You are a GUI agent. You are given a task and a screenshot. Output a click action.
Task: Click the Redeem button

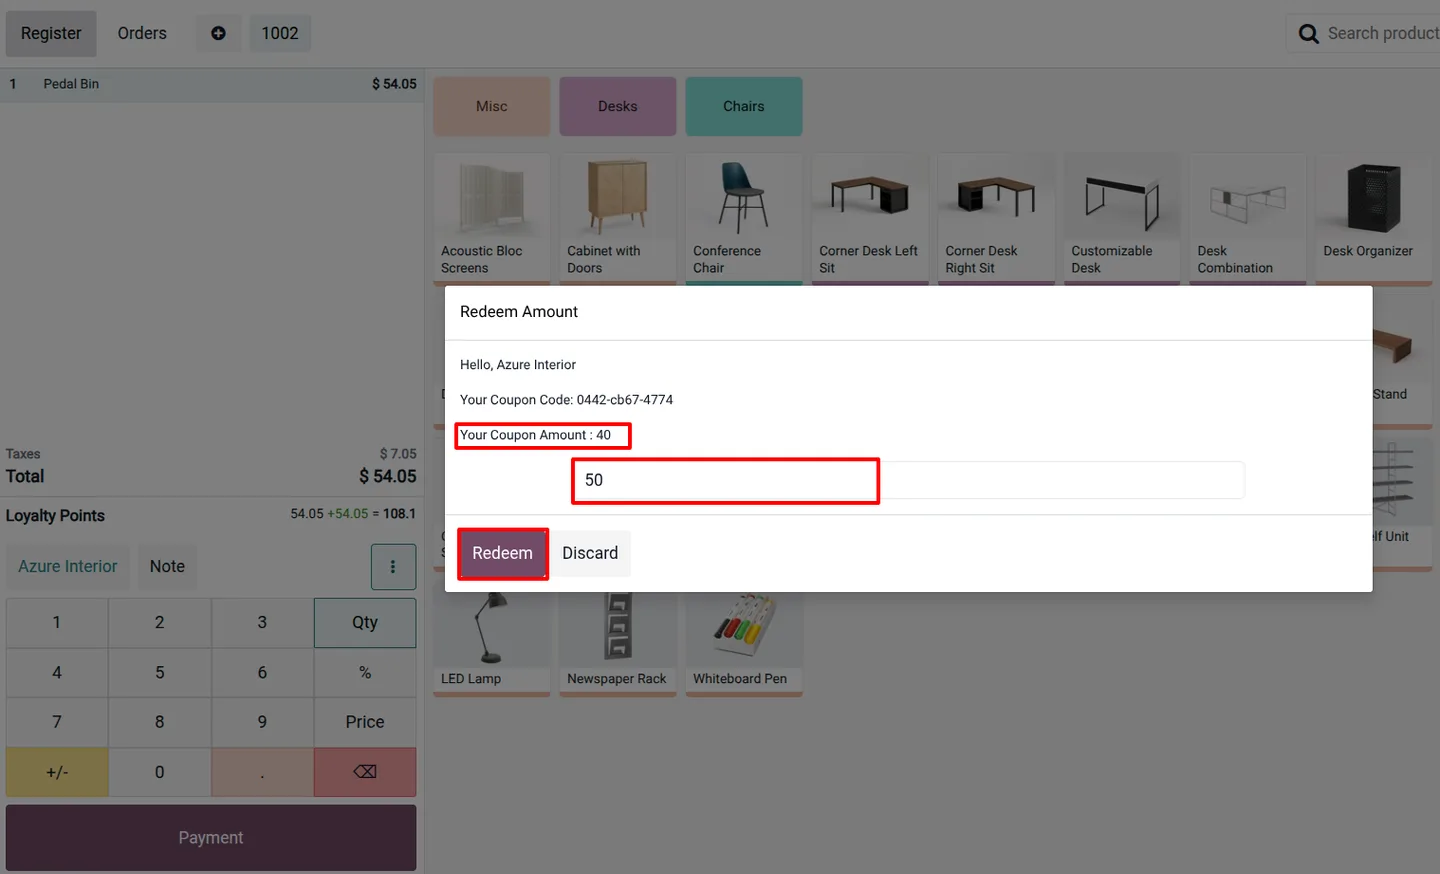coord(502,553)
